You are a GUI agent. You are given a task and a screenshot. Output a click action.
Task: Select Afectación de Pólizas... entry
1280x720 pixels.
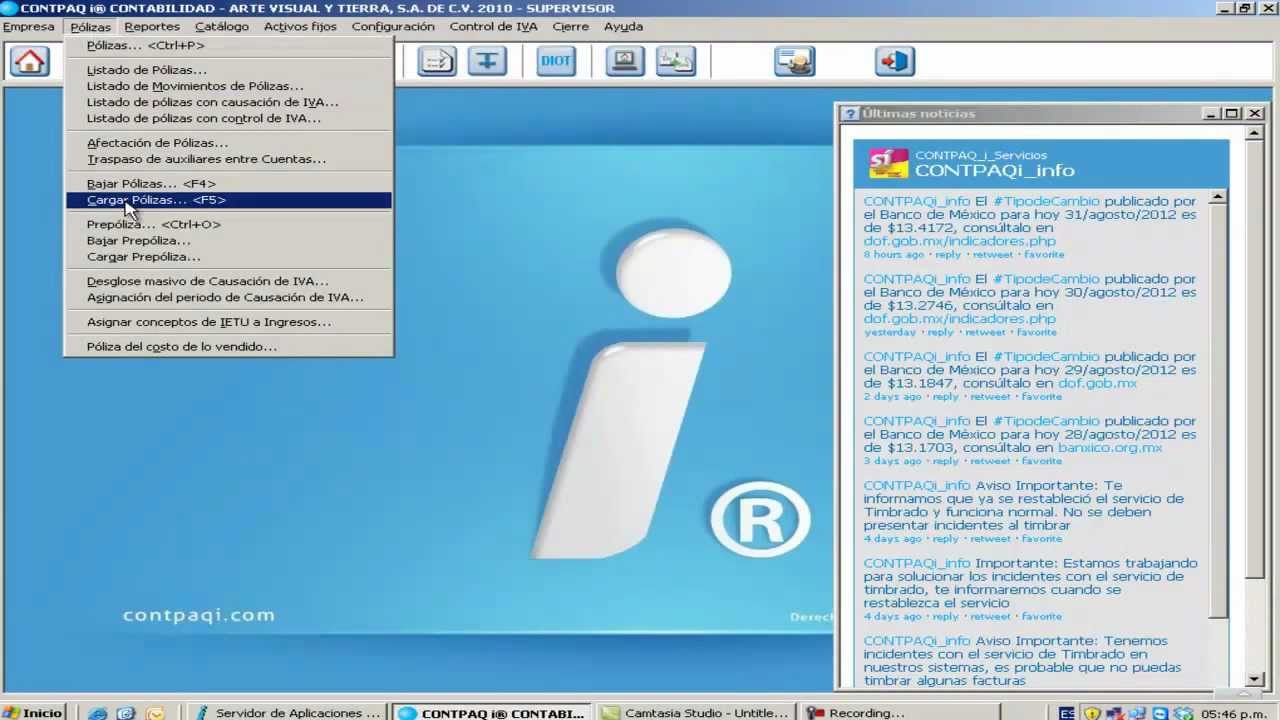pyautogui.click(x=229, y=143)
